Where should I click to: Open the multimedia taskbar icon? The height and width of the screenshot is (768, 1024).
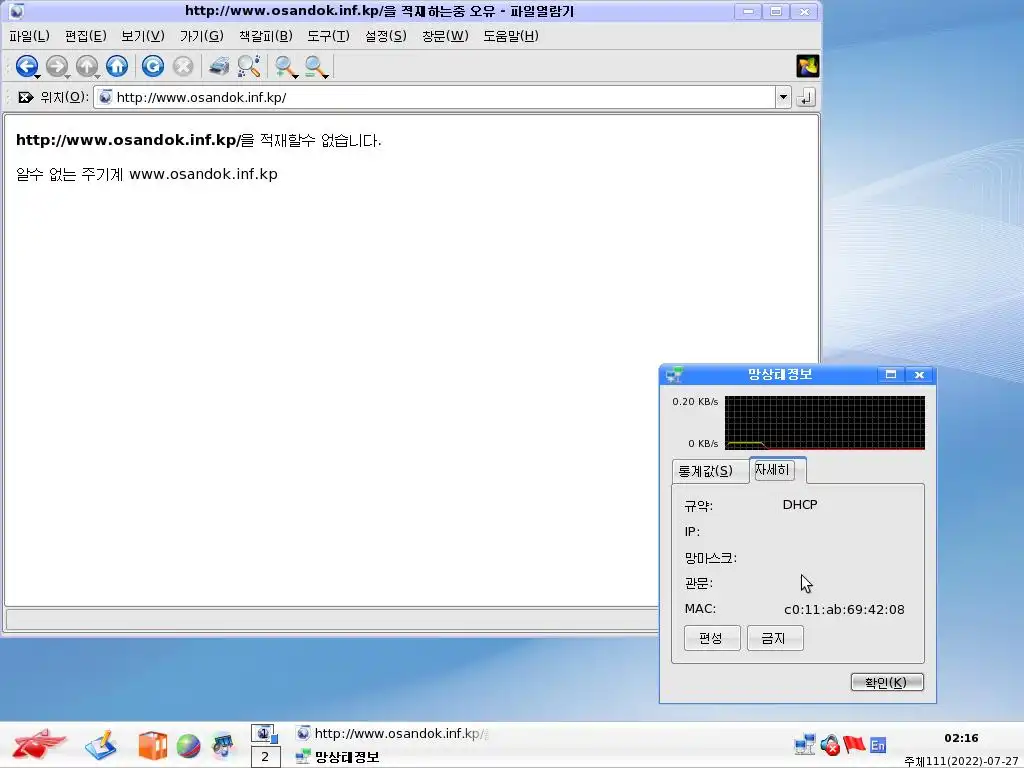click(x=223, y=745)
